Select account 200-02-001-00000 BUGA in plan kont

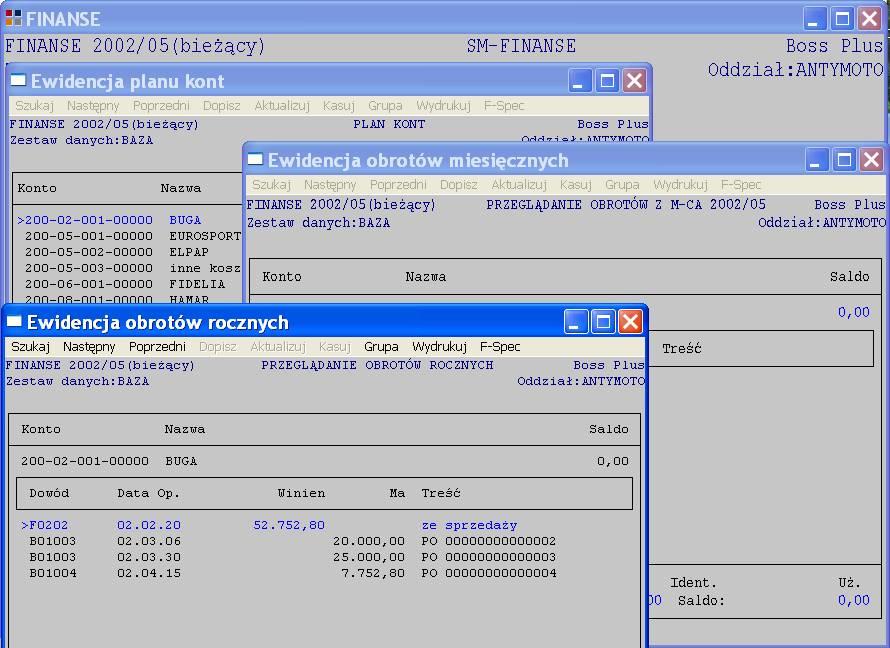pyautogui.click(x=128, y=220)
